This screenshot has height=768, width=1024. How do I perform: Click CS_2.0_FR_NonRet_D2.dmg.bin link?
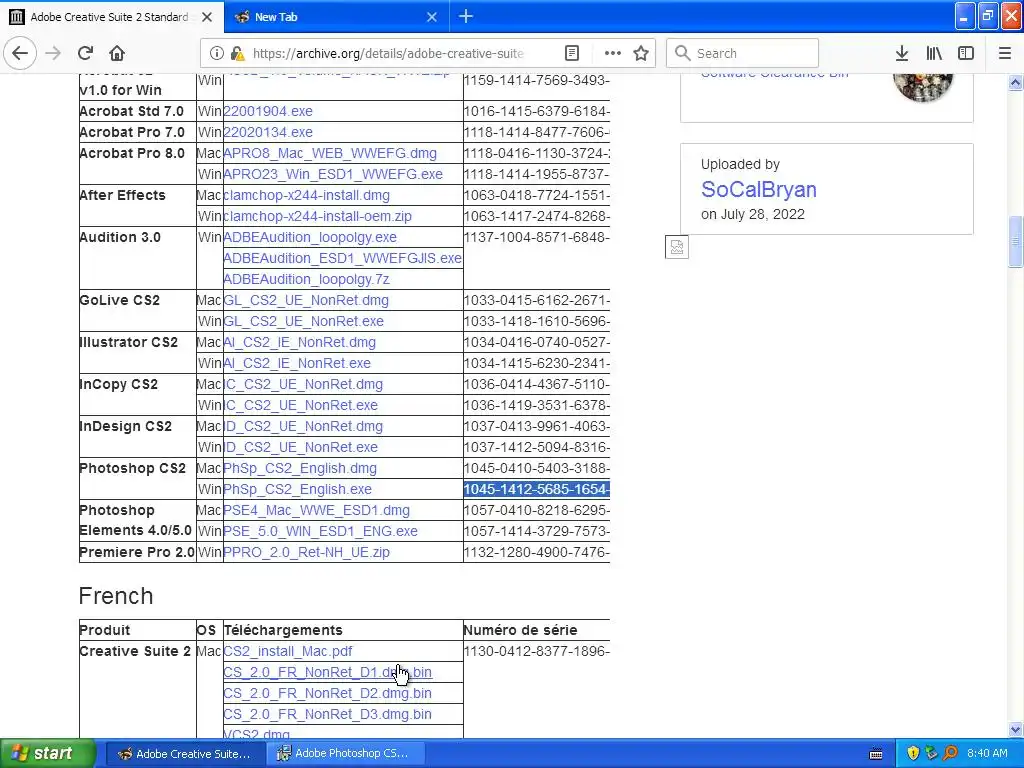pyautogui.click(x=327, y=693)
